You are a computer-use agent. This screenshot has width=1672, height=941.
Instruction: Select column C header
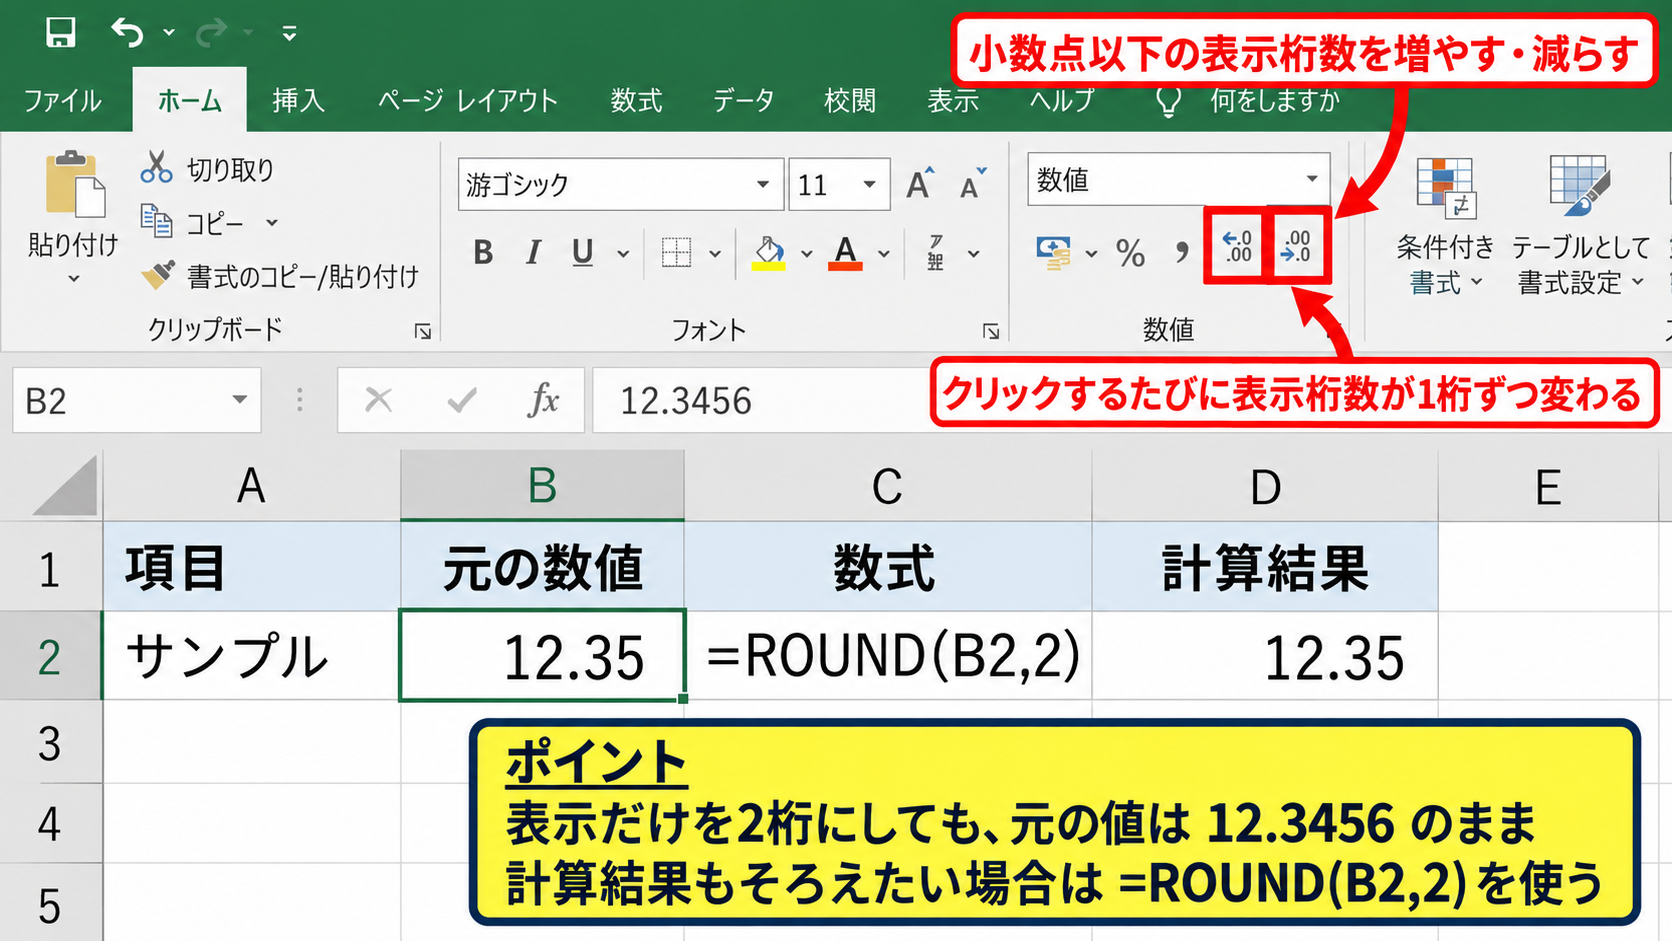(x=888, y=486)
